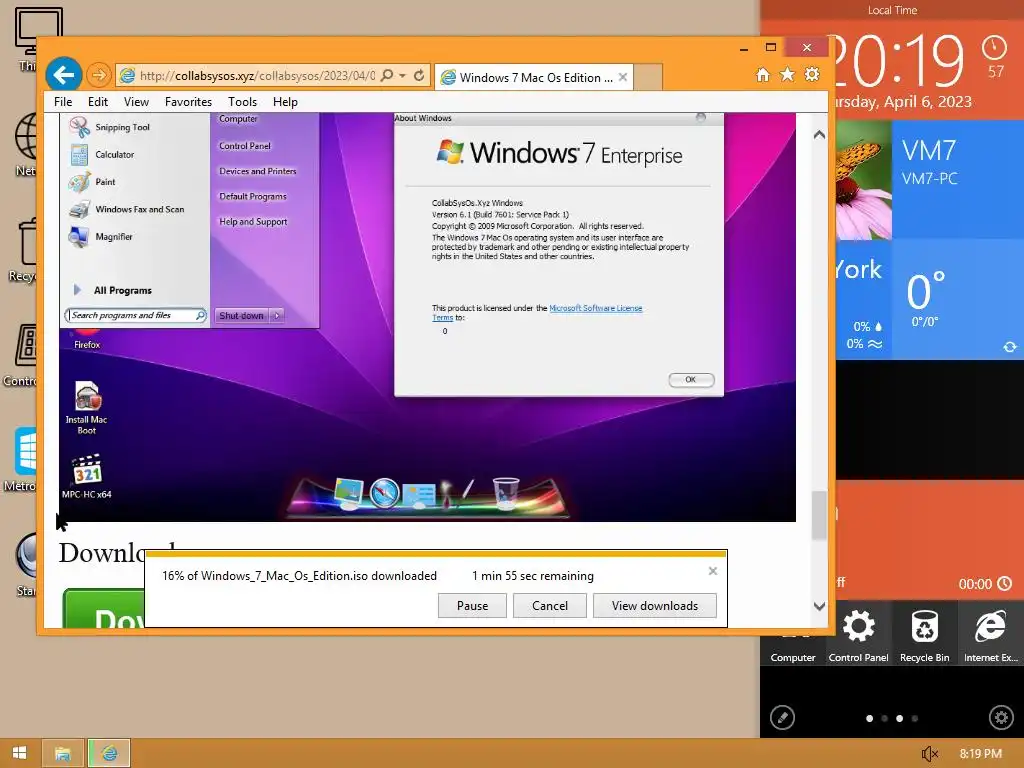The width and height of the screenshot is (1024, 768).
Task: Click the browser Forward arrow button
Action: point(99,75)
